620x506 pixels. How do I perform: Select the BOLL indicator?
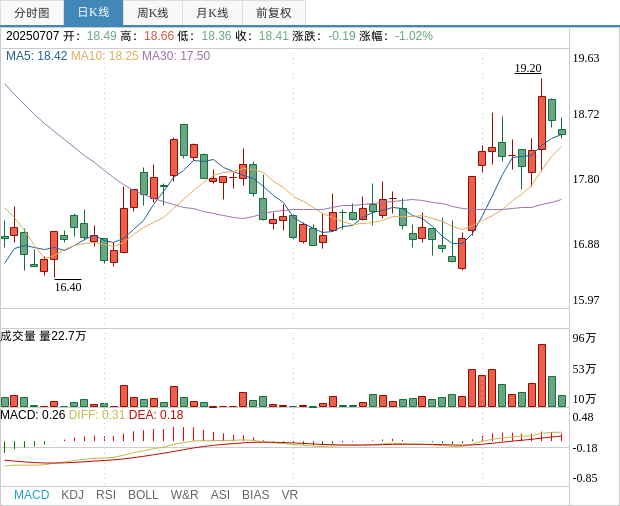coord(143,495)
